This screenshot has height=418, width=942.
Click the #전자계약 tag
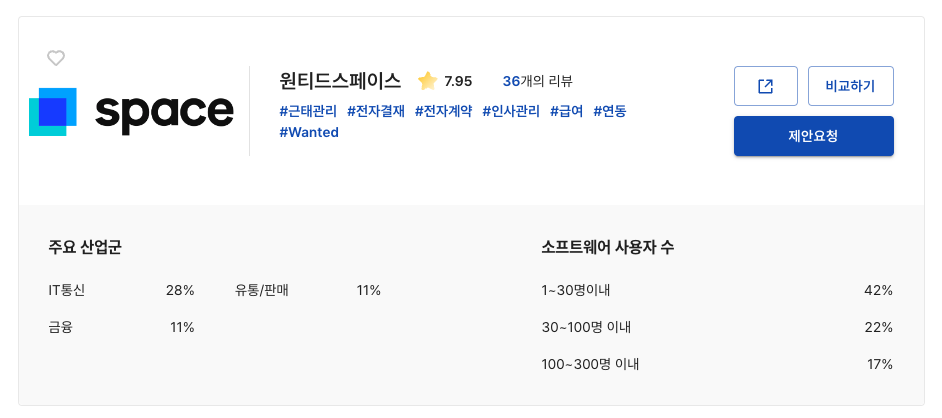[443, 111]
